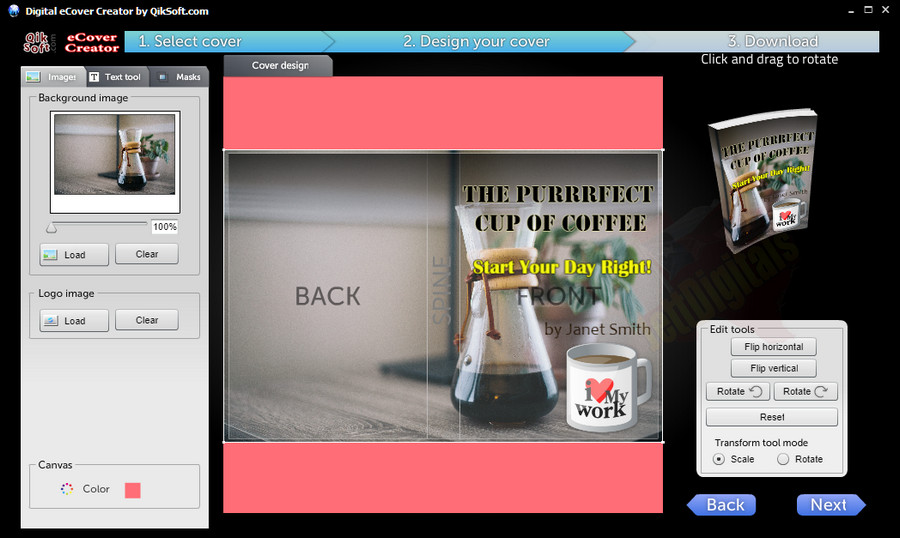Image resolution: width=900 pixels, height=538 pixels.
Task: Click the SPINE area of the cover
Action: pyautogui.click(x=442, y=290)
